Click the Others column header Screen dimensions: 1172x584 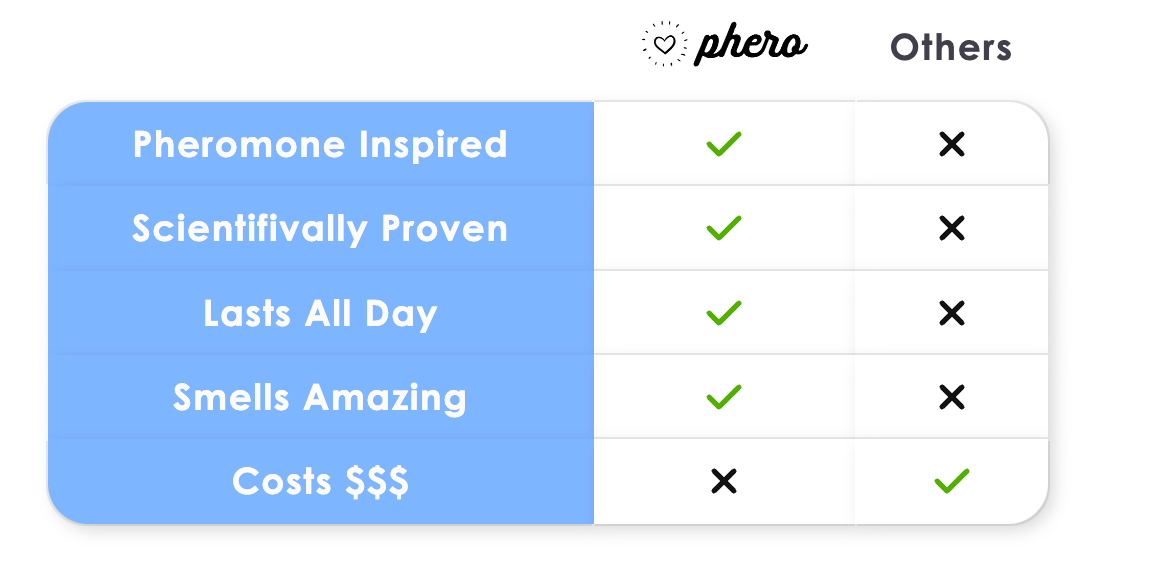(951, 47)
